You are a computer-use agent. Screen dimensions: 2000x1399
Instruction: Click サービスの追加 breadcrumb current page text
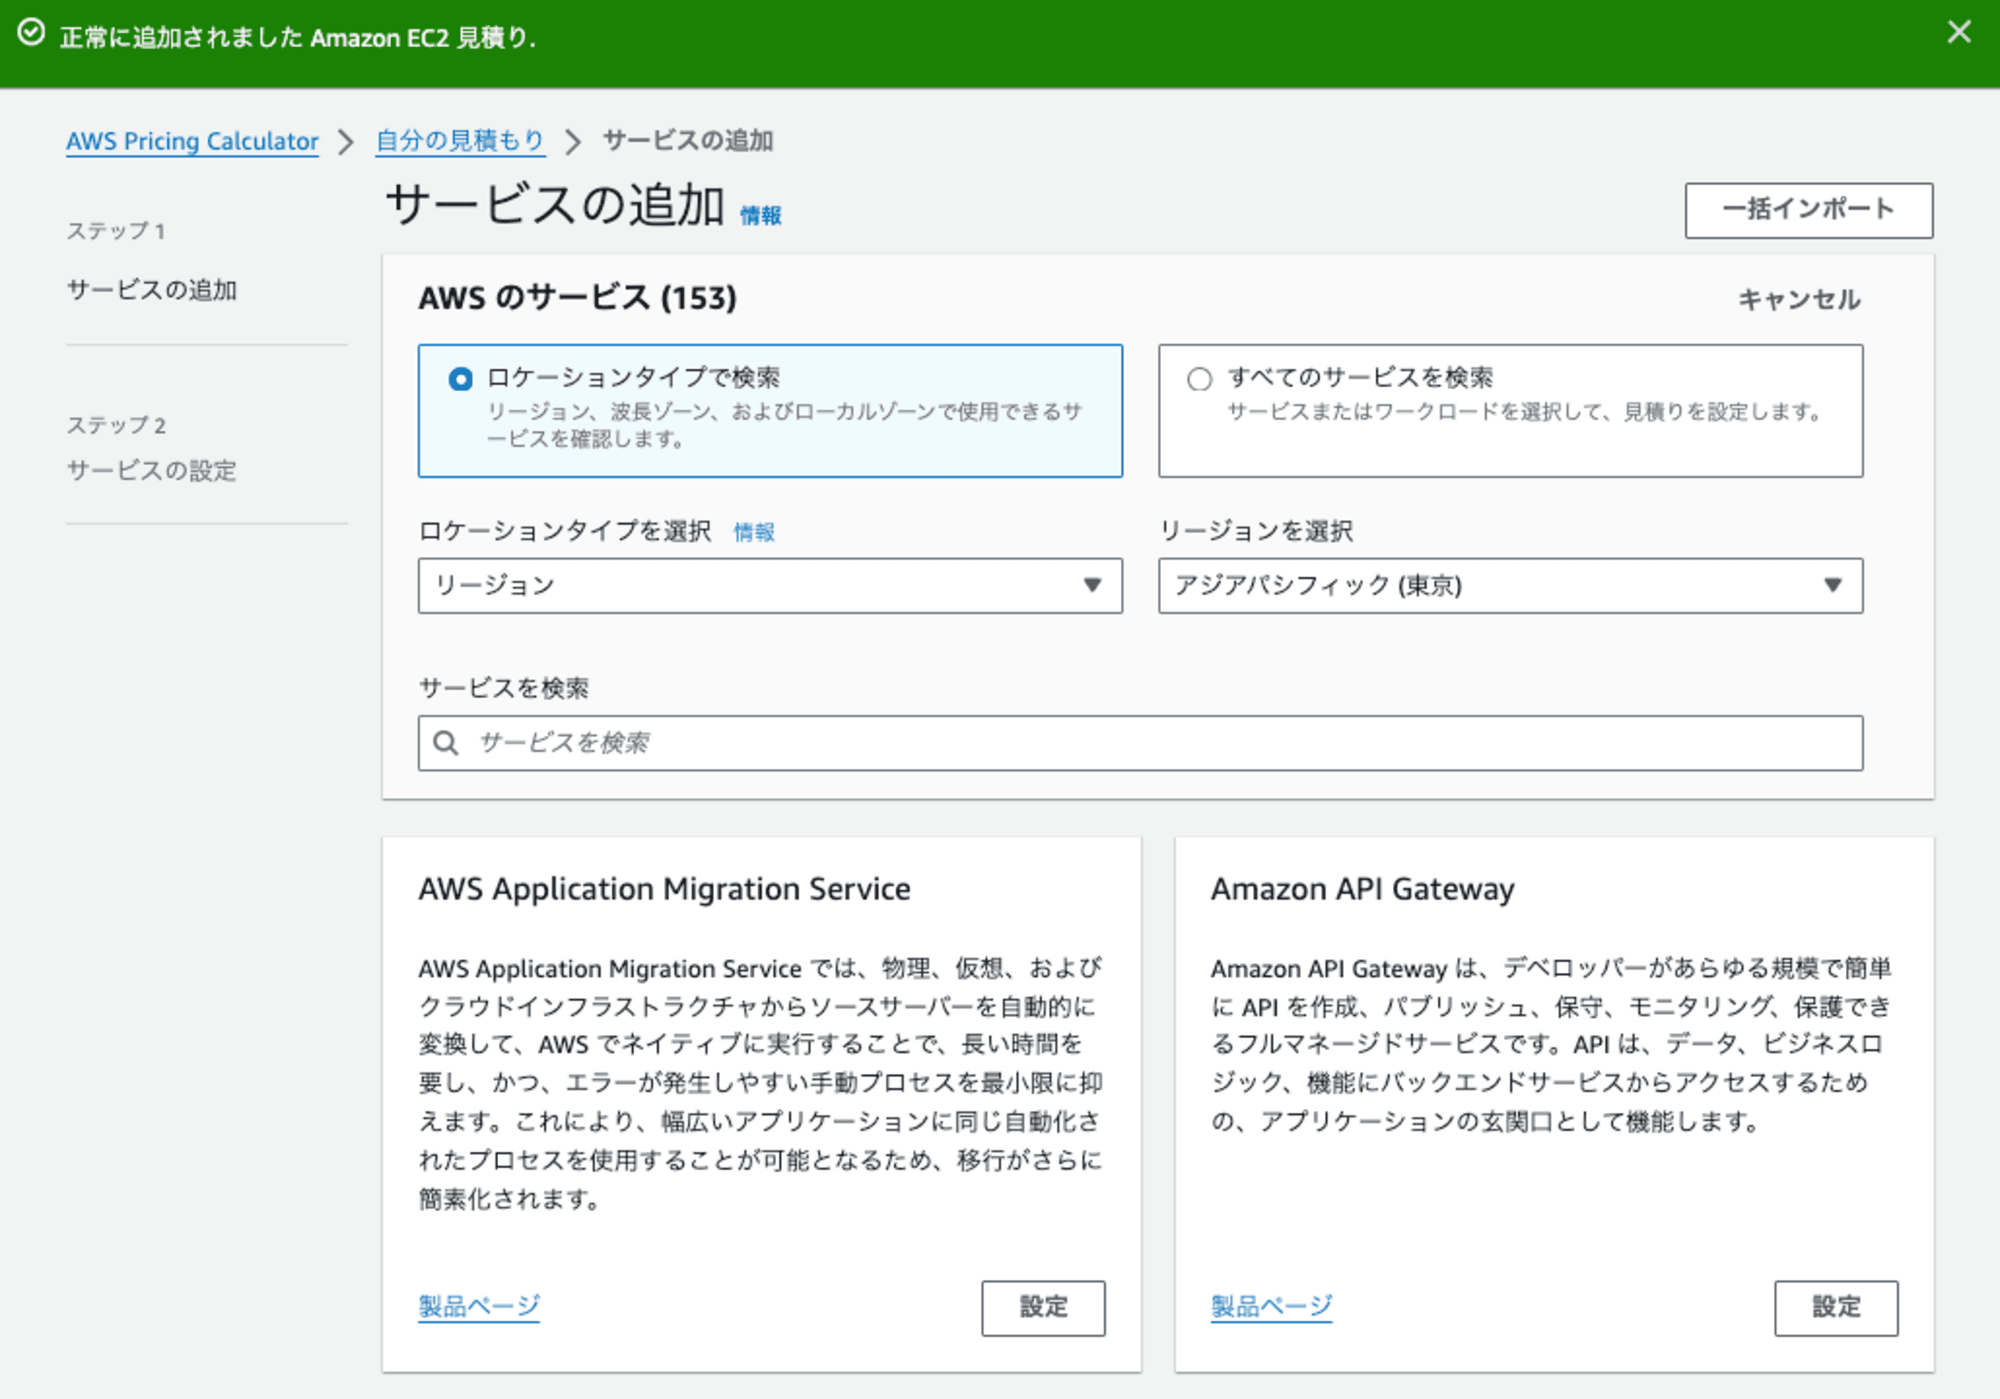pyautogui.click(x=688, y=141)
